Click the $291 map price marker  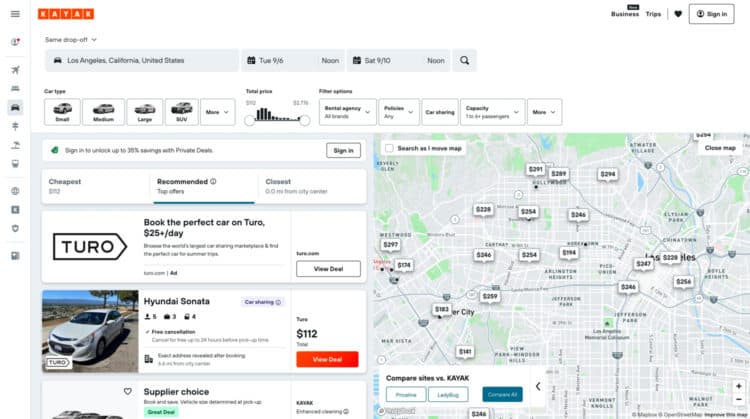536,169
